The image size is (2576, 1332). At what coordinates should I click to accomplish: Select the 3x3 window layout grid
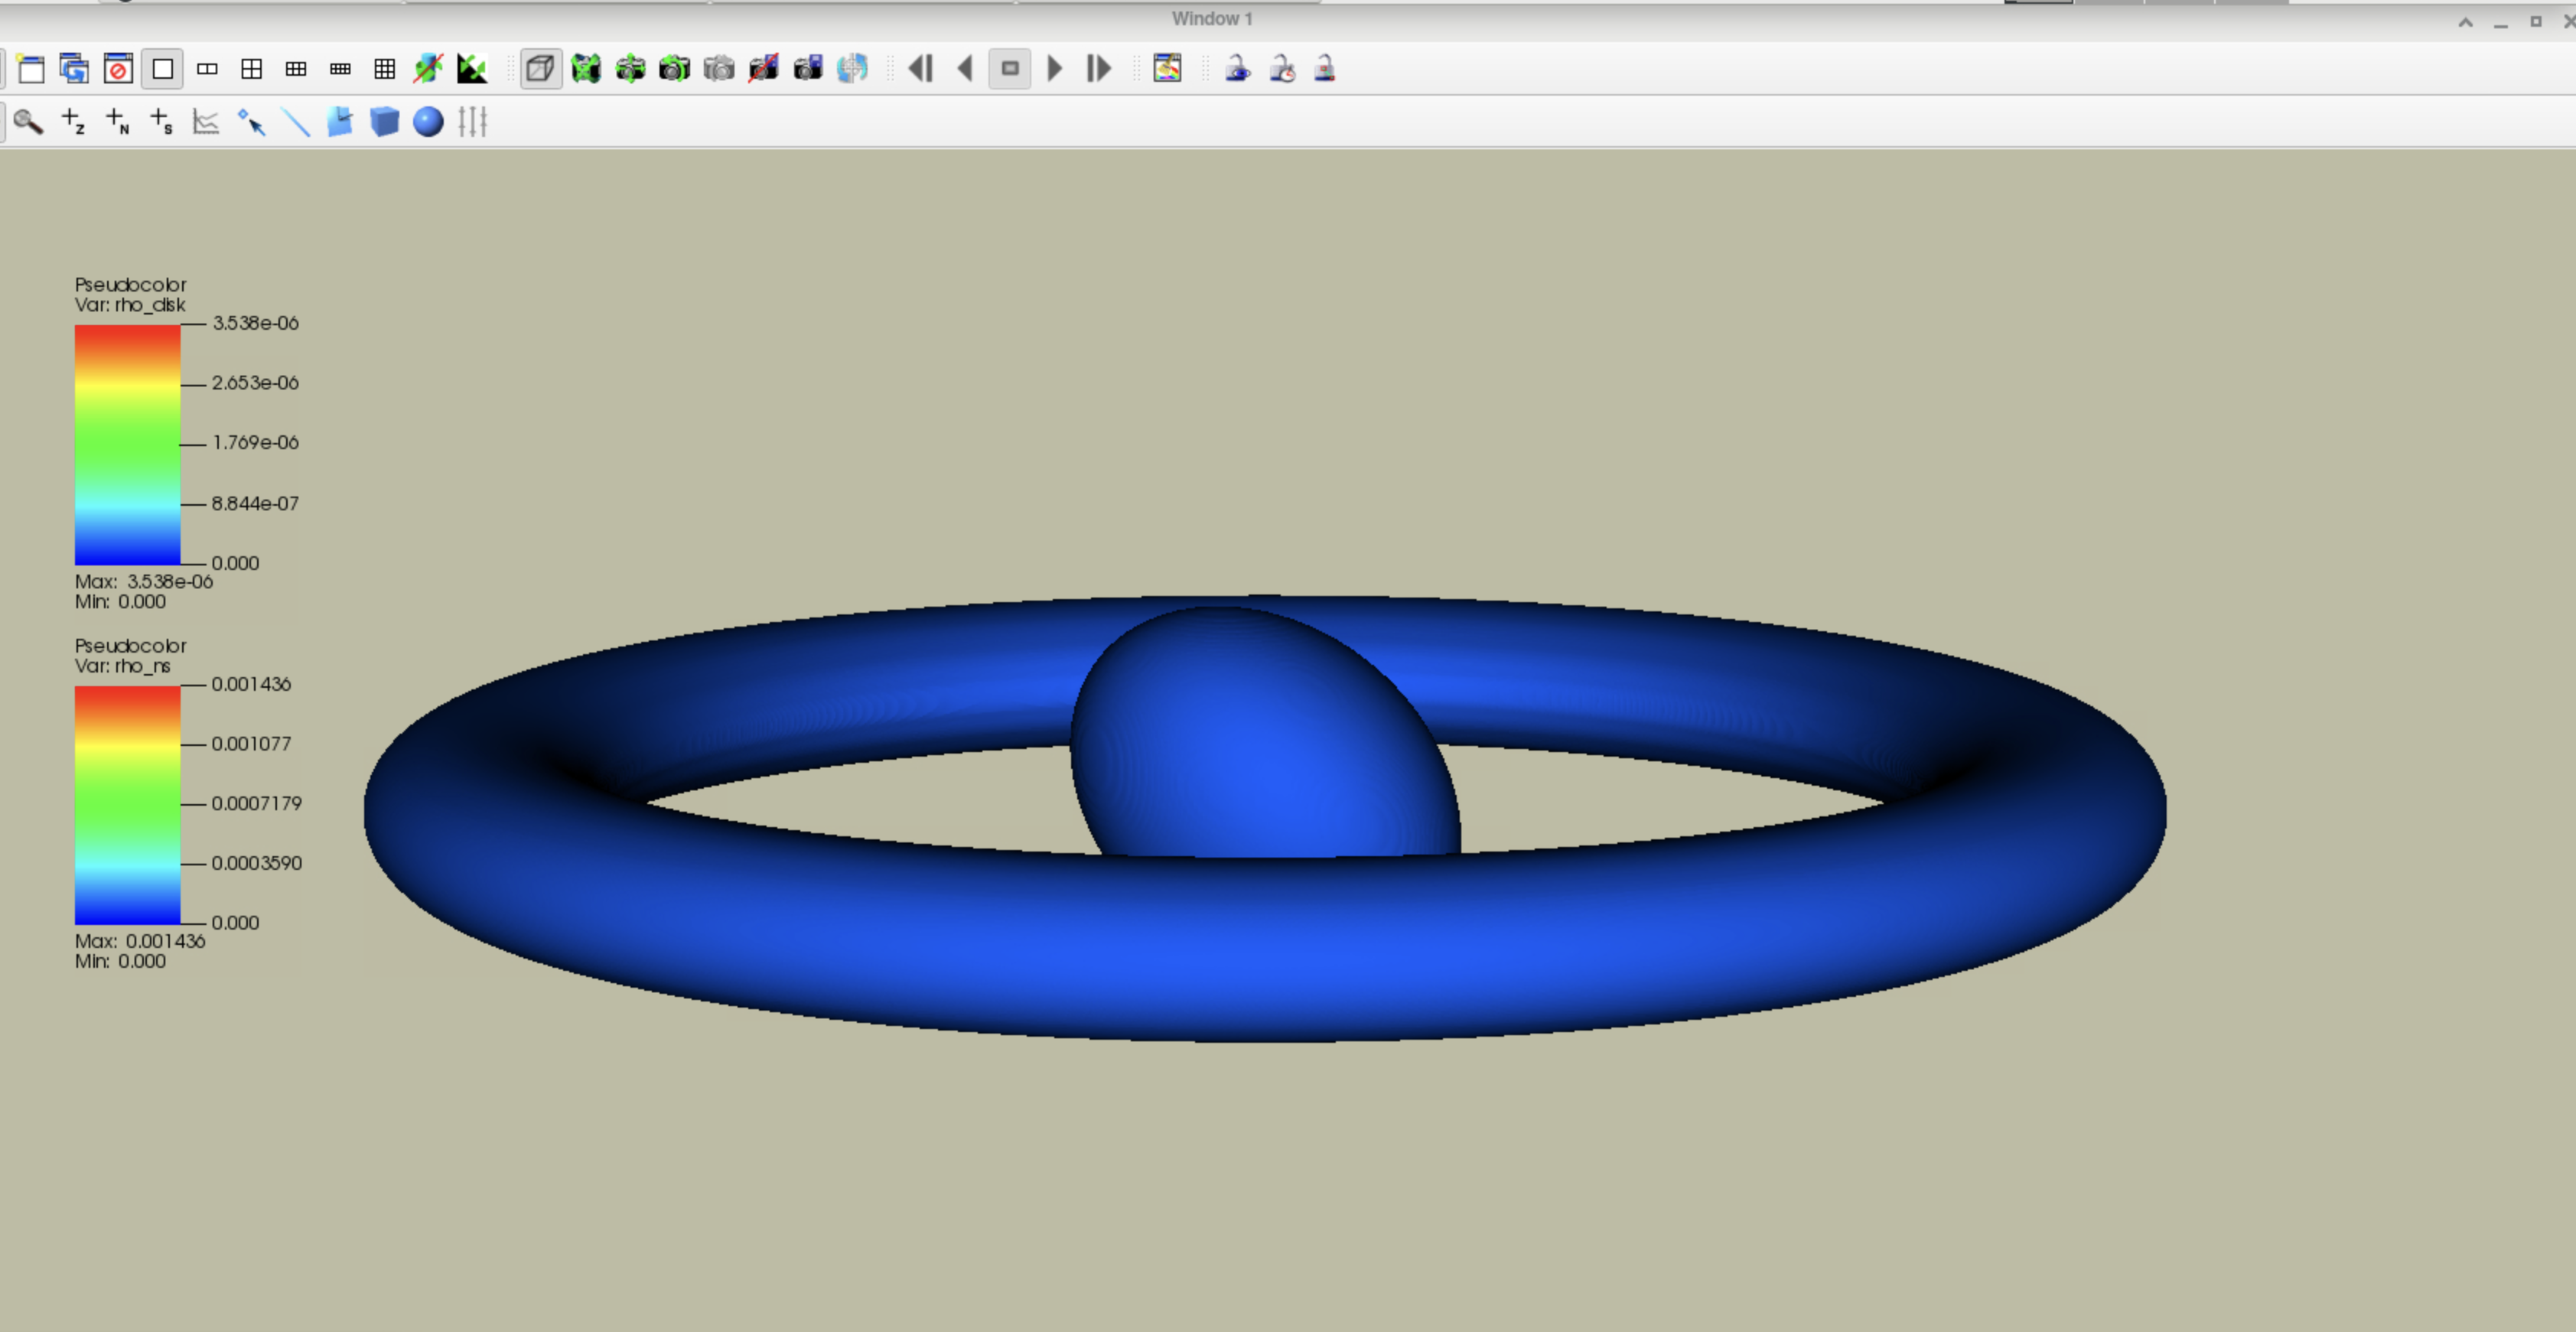tap(384, 69)
